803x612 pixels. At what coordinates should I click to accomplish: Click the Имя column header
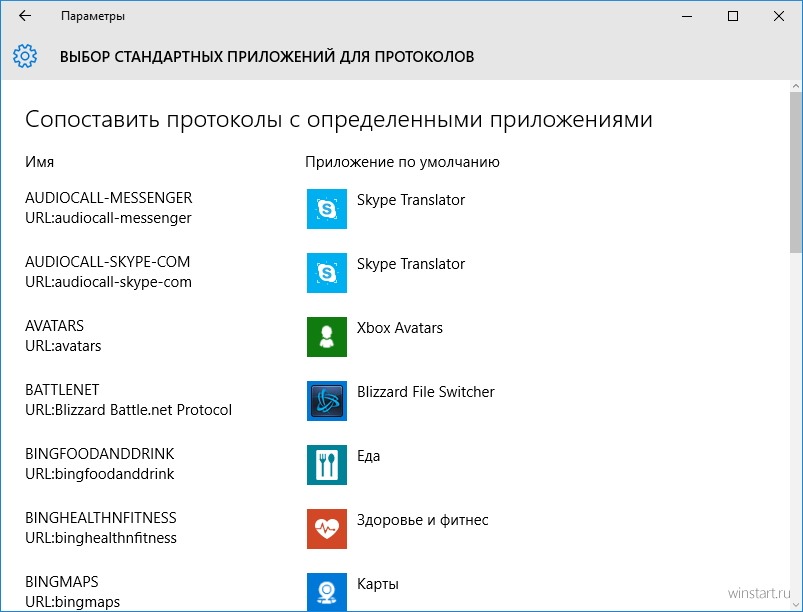39,162
